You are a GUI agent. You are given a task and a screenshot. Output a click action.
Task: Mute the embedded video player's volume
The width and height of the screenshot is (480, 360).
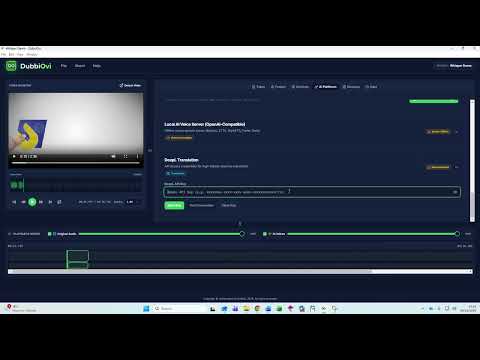click(x=113, y=156)
